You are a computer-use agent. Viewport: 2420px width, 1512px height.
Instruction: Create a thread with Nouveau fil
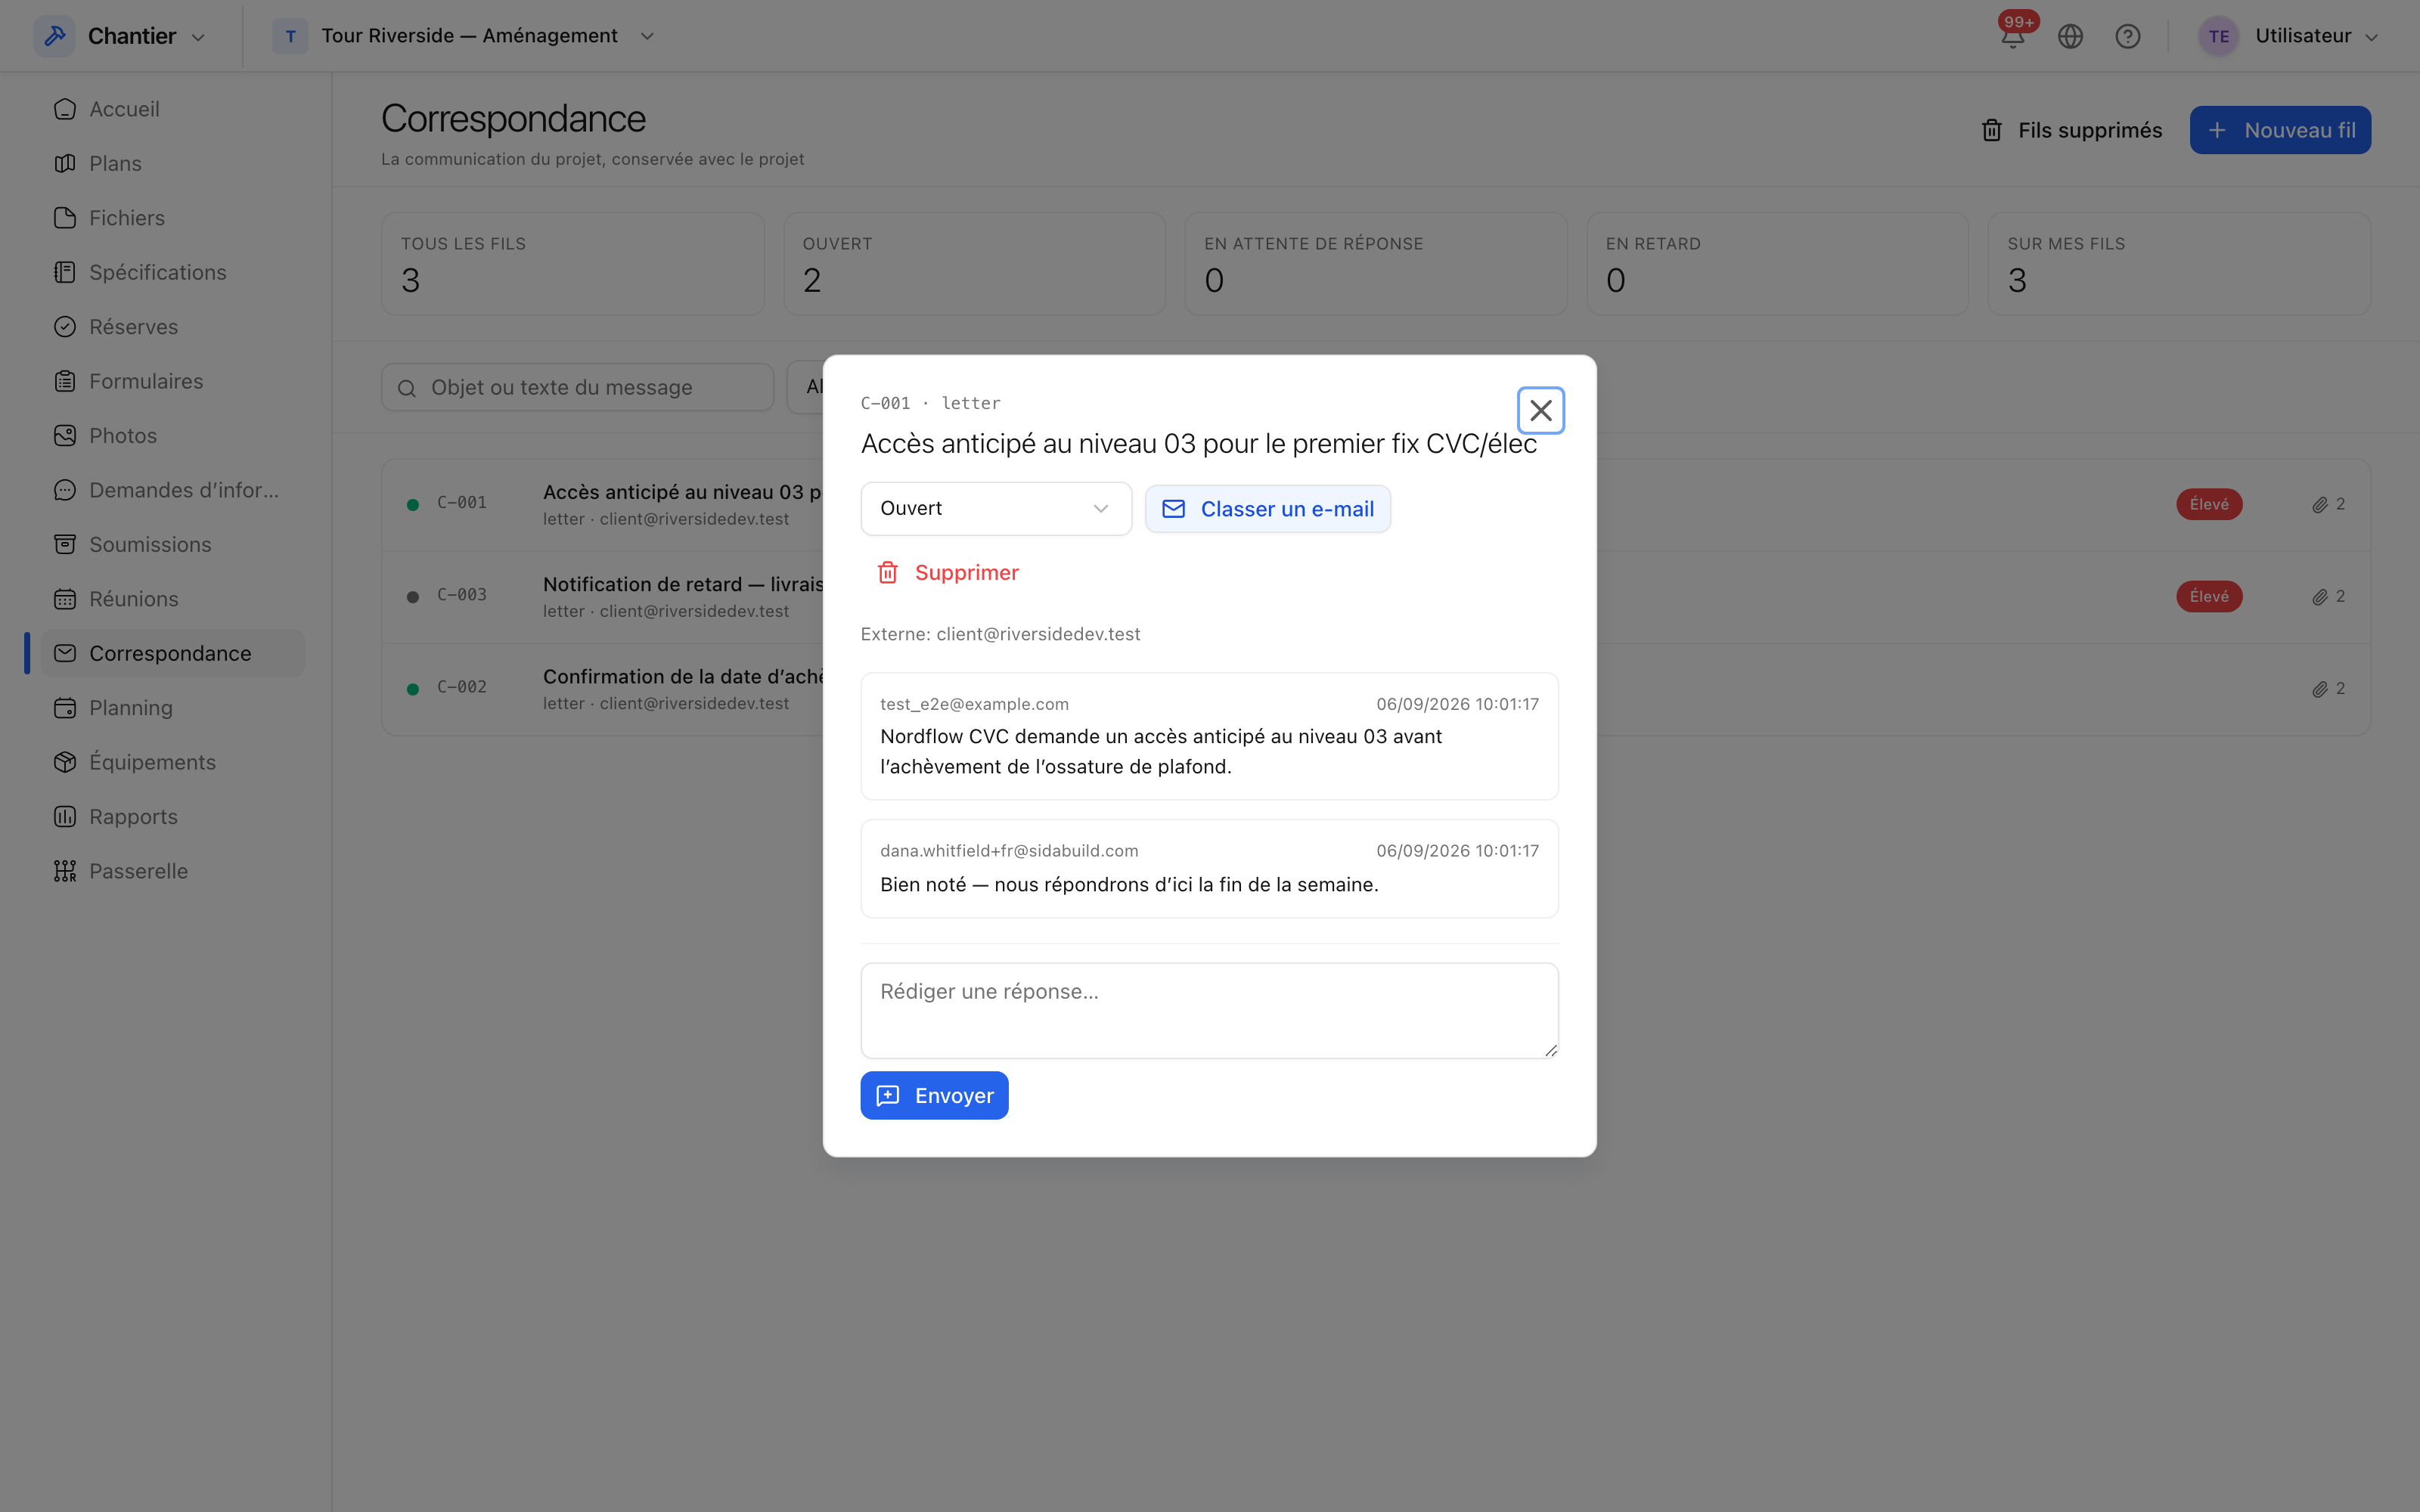pyautogui.click(x=2280, y=130)
